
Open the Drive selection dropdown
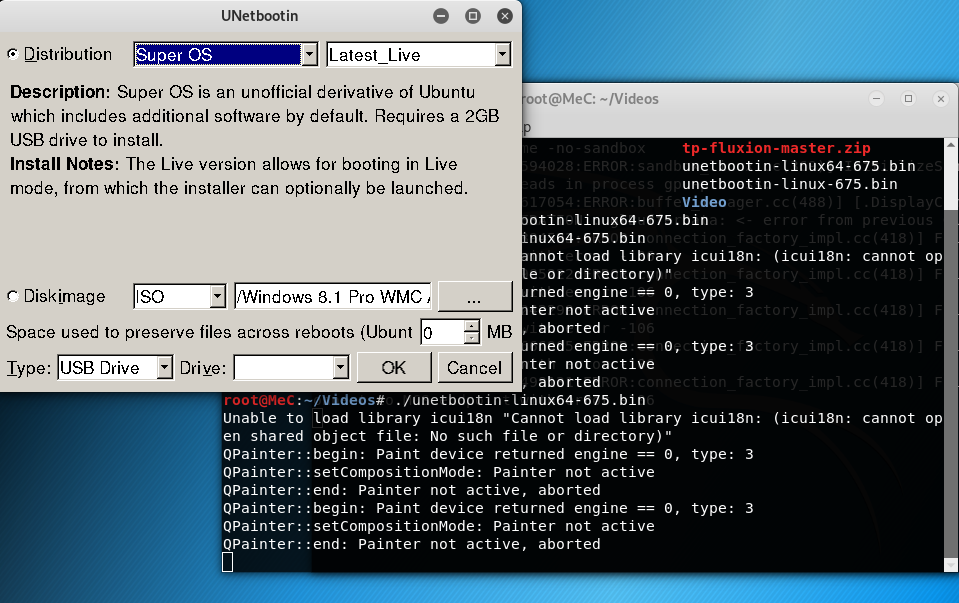point(291,368)
